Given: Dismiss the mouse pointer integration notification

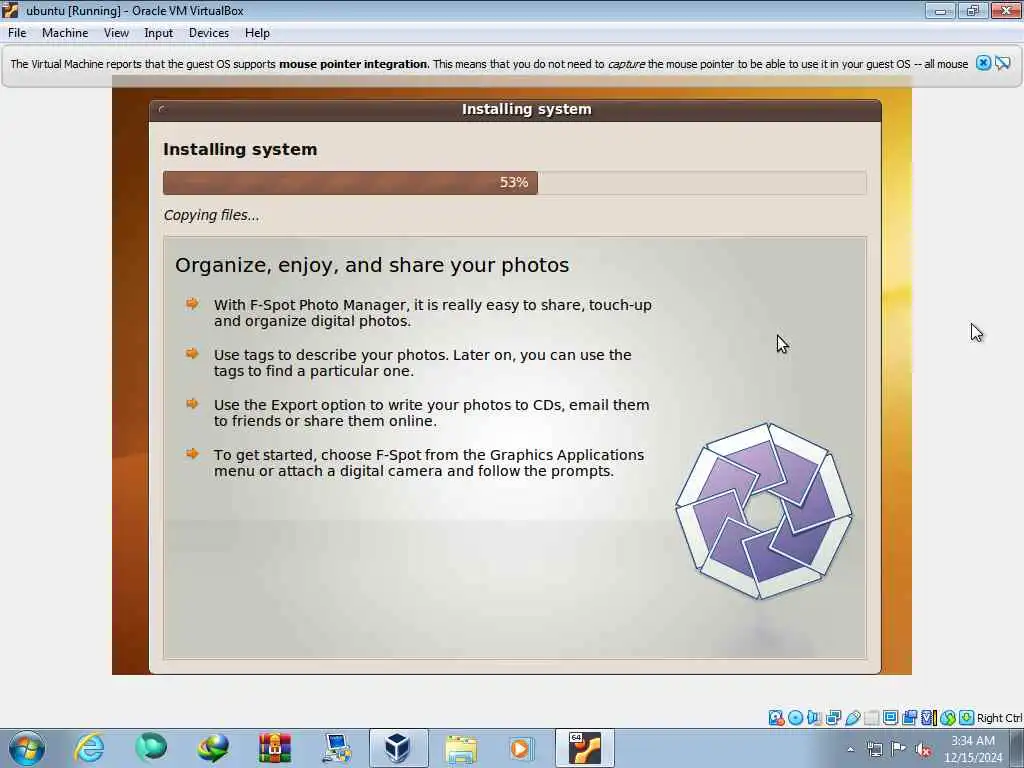Looking at the screenshot, I should tap(983, 63).
